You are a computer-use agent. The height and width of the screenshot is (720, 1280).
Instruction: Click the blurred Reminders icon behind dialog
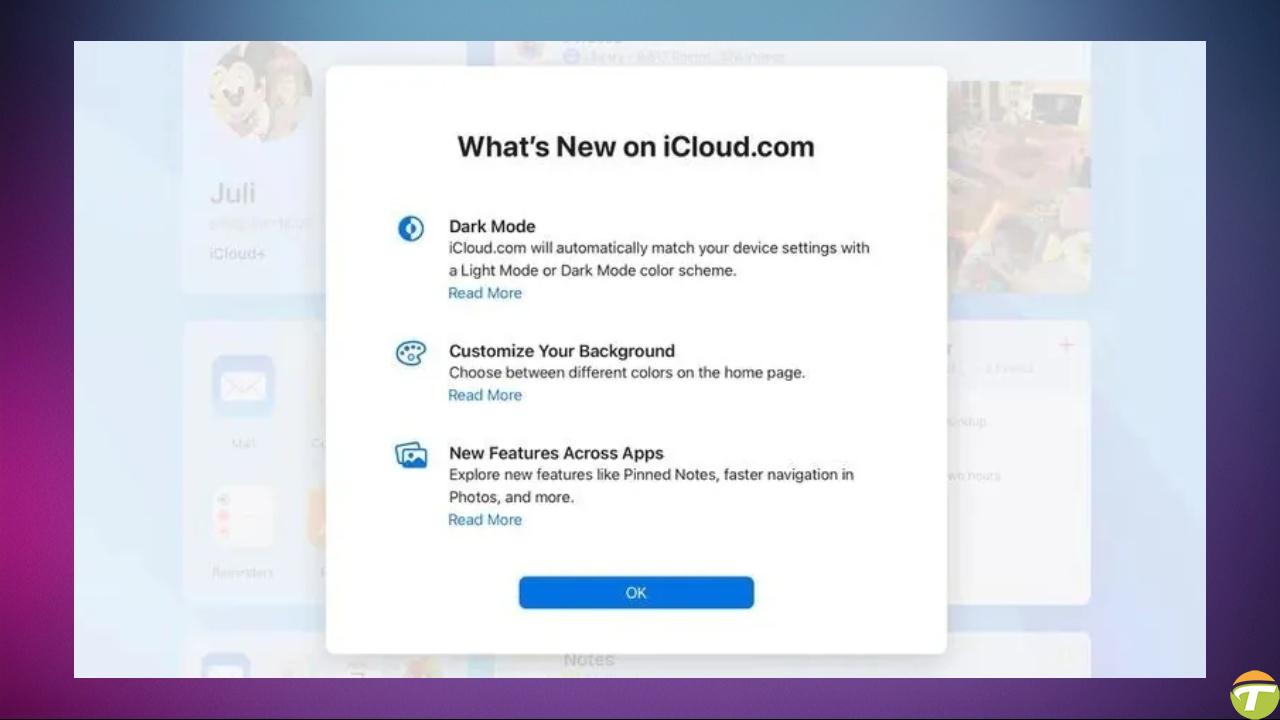[243, 517]
